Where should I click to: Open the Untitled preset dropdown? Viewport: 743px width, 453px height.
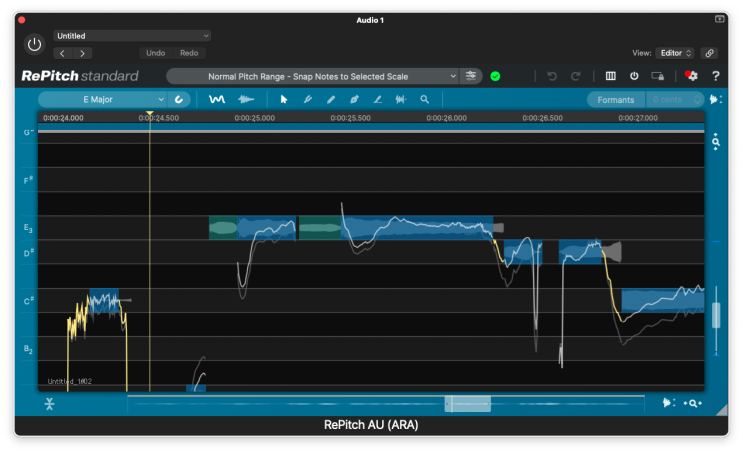[132, 36]
